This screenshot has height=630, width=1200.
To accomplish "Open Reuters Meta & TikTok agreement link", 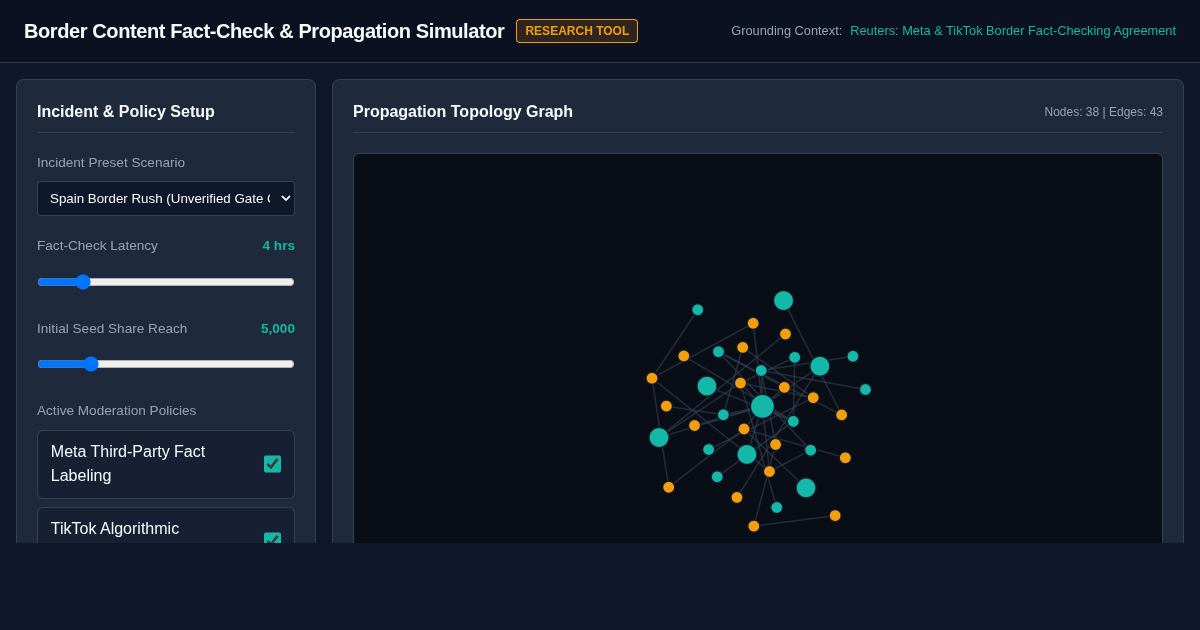I will (x=1013, y=31).
